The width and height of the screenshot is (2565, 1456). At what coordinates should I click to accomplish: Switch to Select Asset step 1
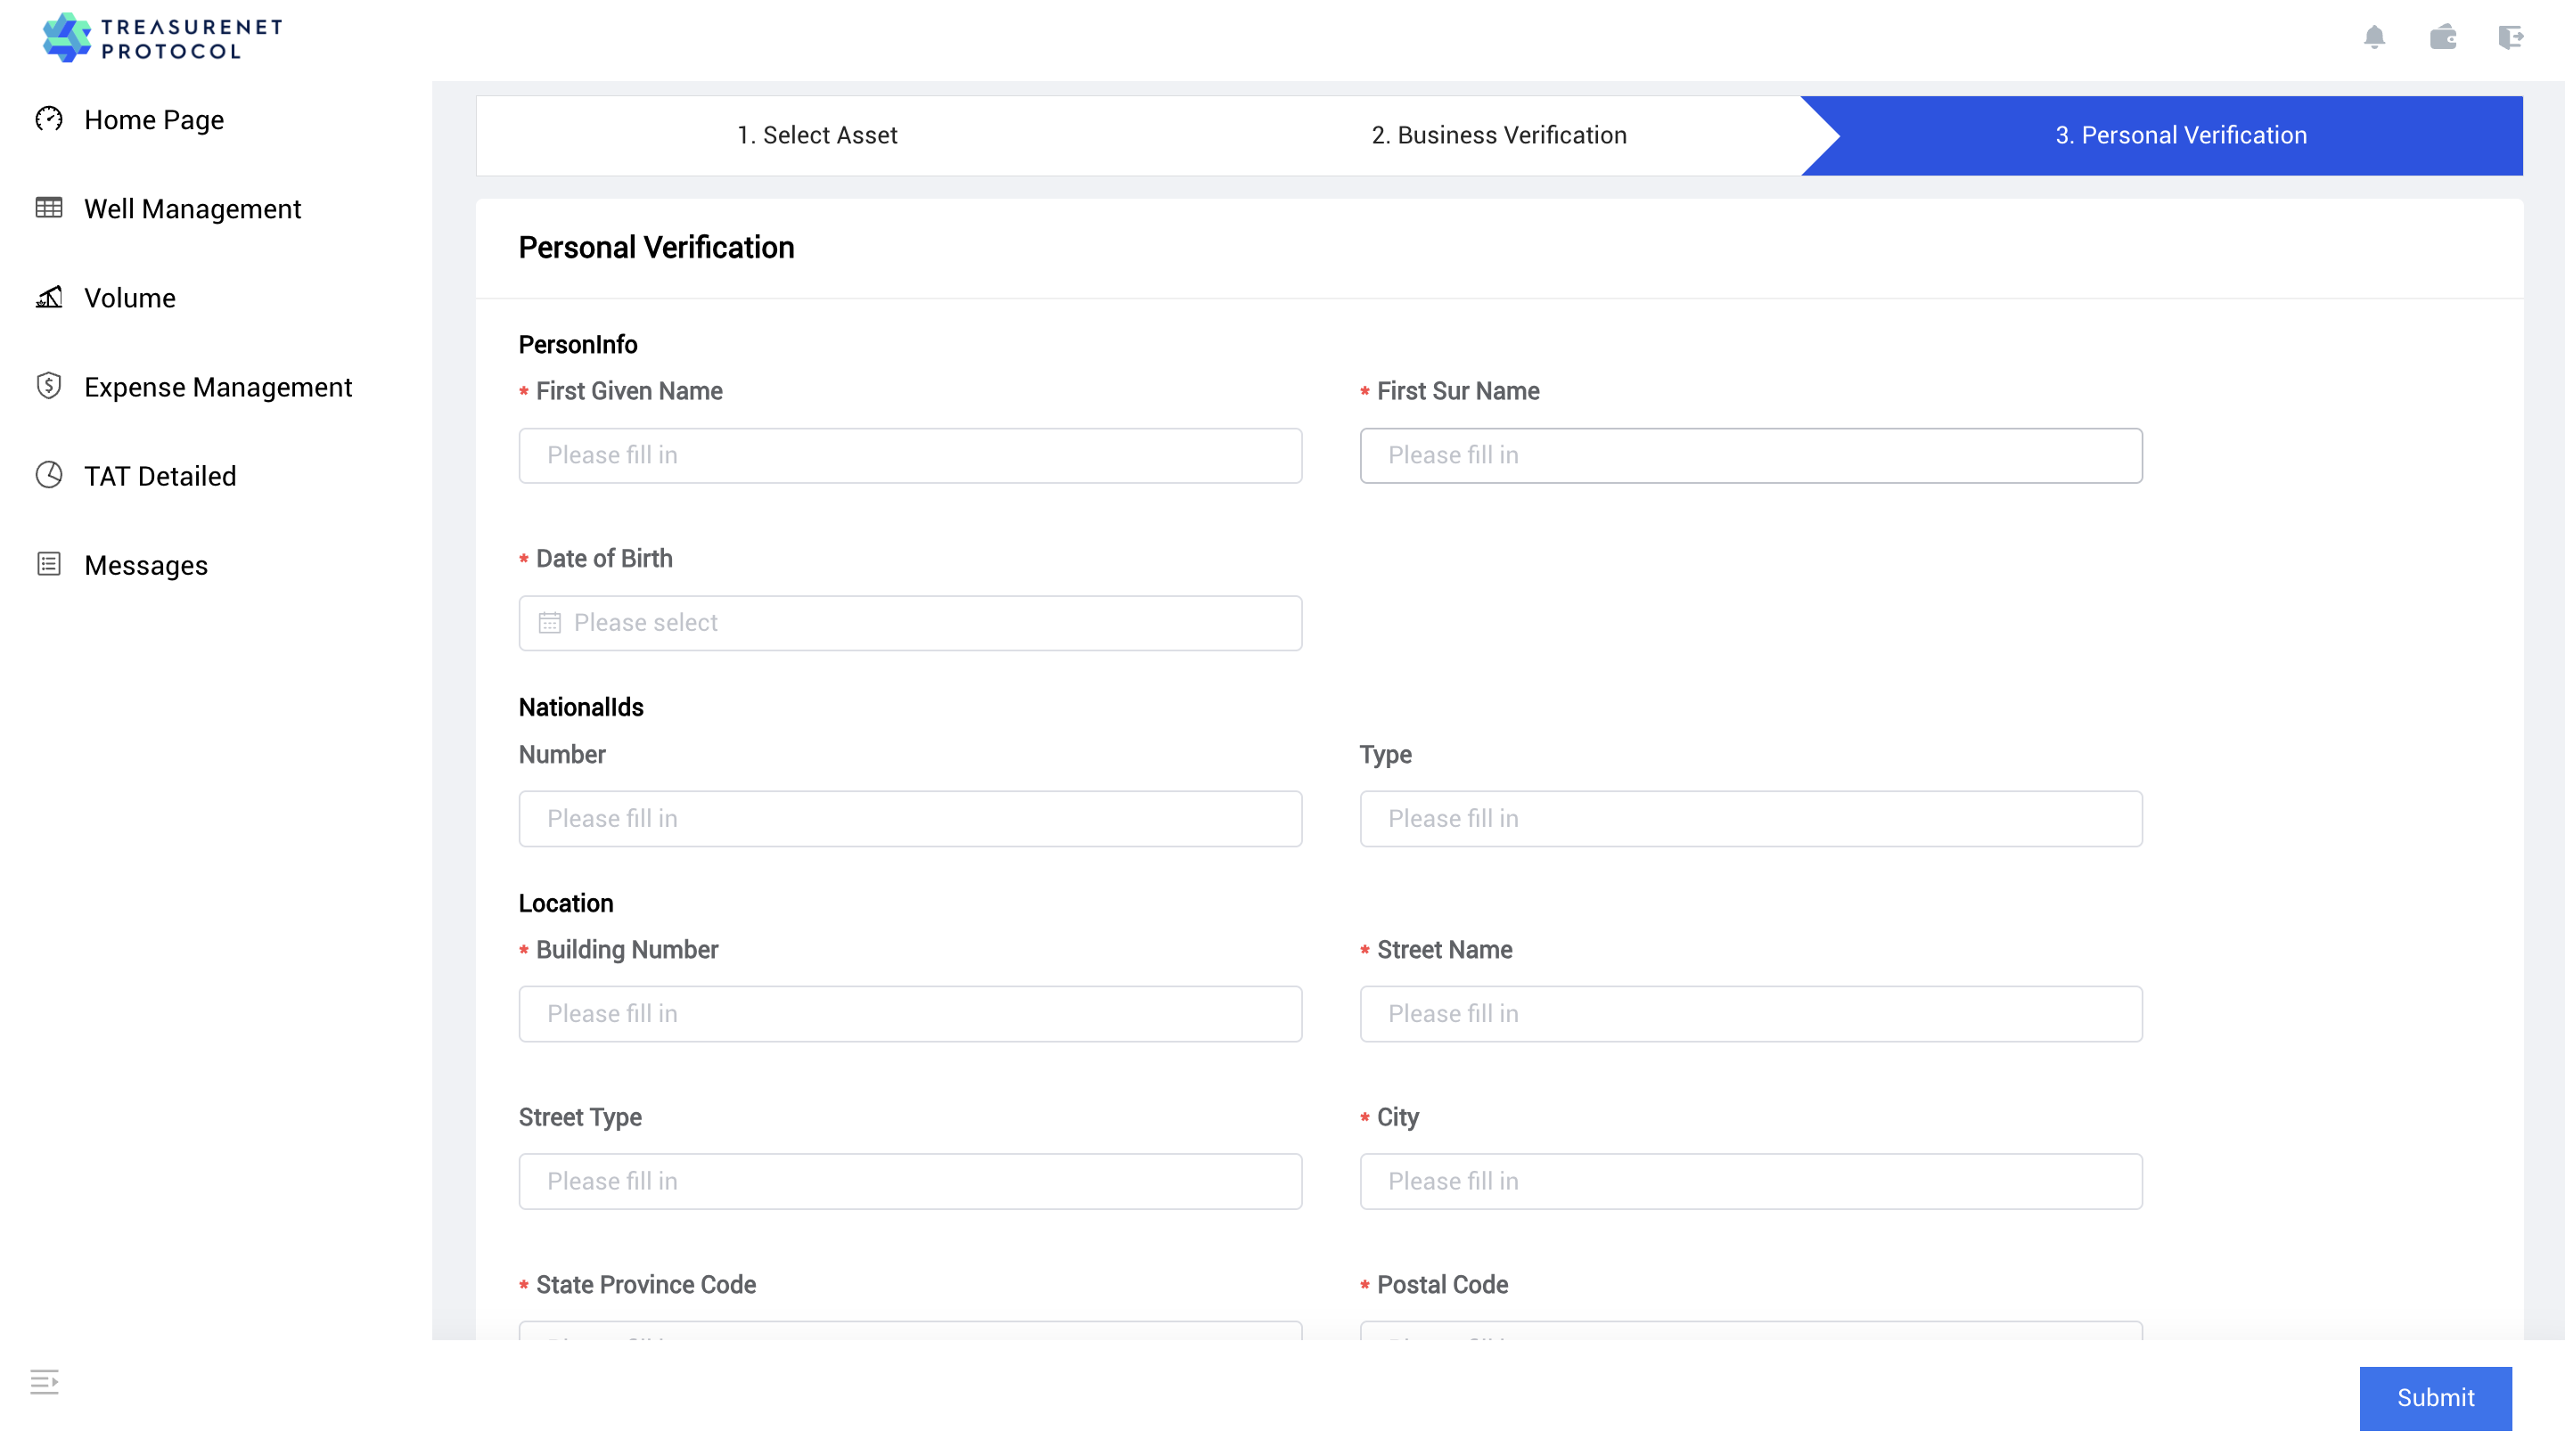coord(815,134)
